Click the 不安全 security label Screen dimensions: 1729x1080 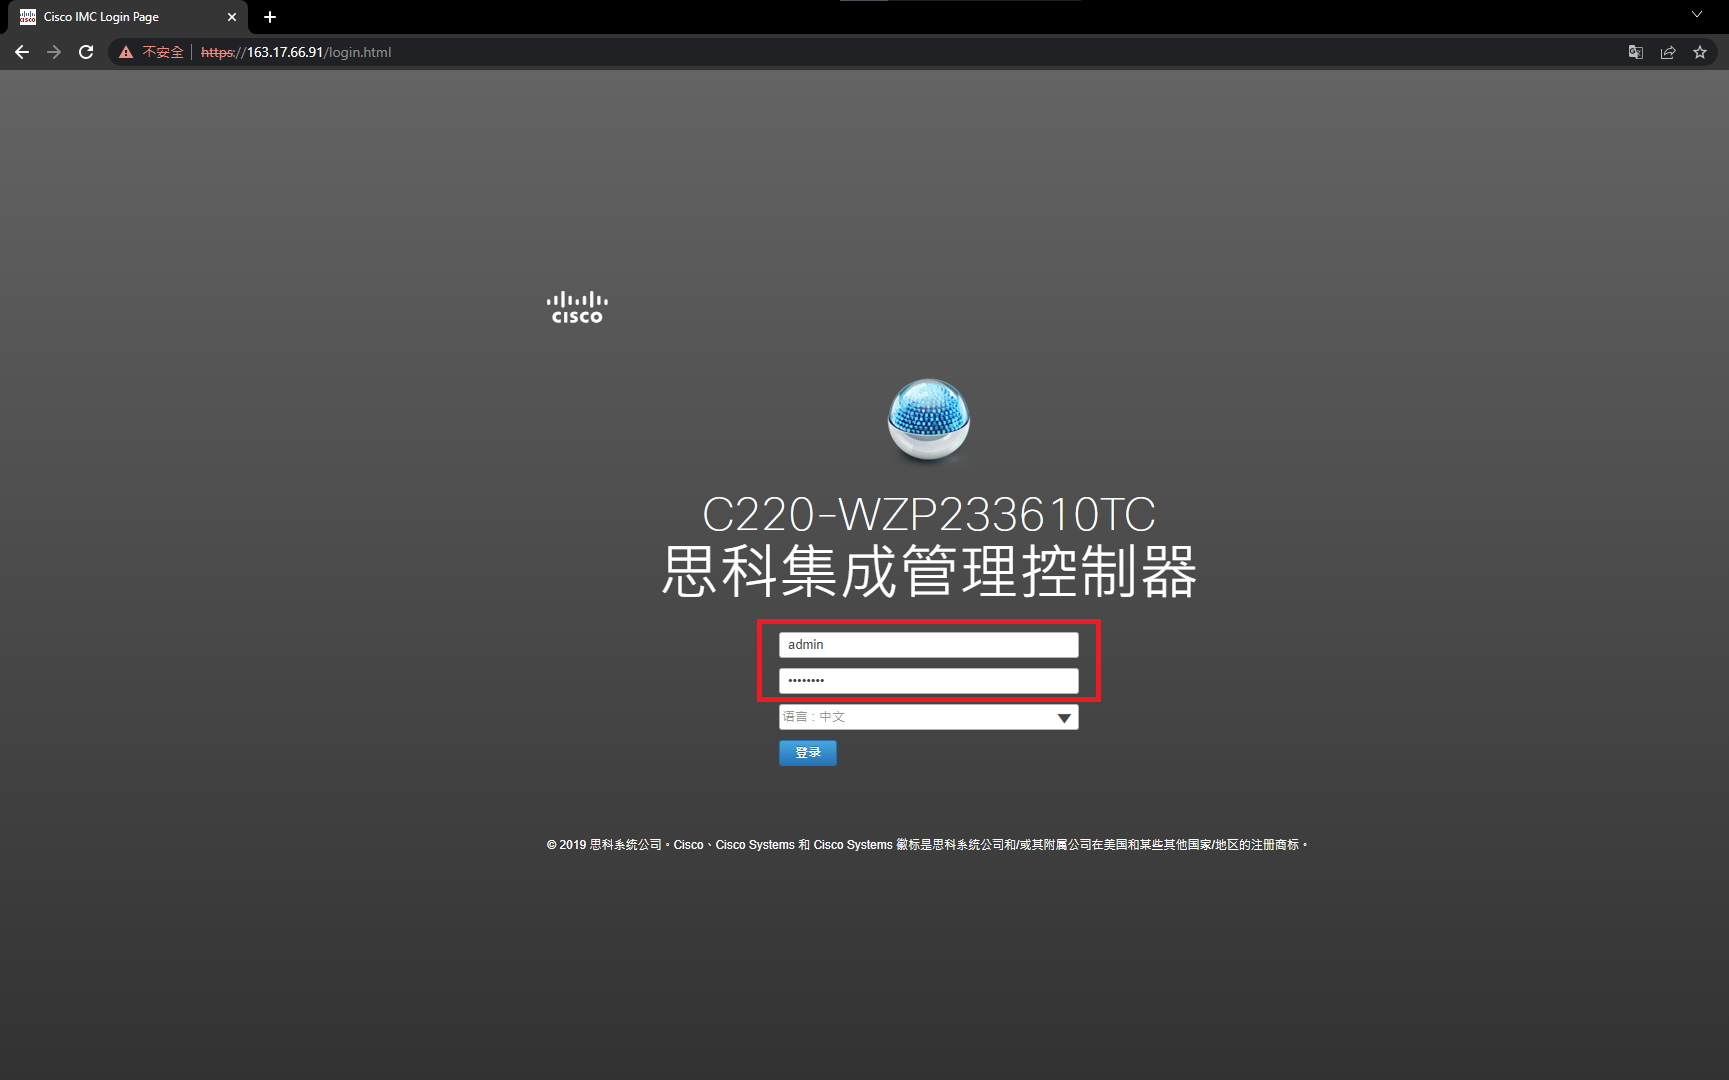pos(163,52)
